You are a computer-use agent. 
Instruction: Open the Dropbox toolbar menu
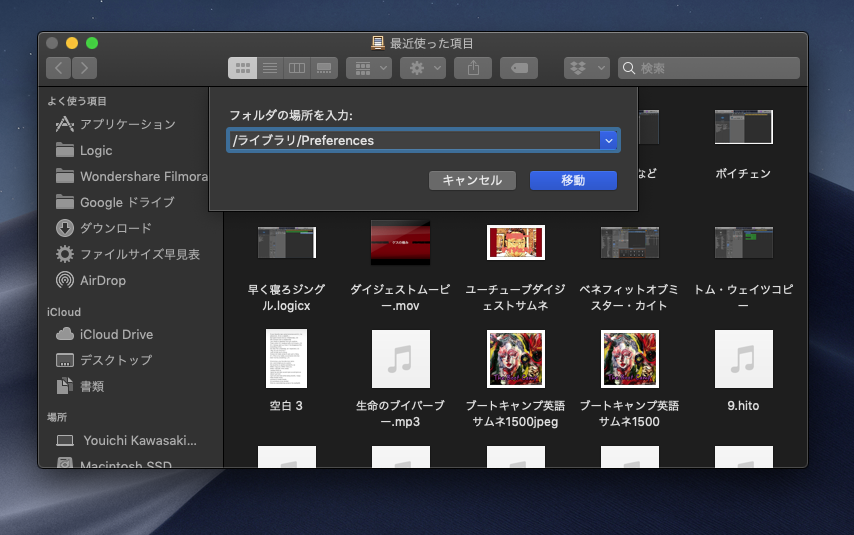(x=586, y=68)
